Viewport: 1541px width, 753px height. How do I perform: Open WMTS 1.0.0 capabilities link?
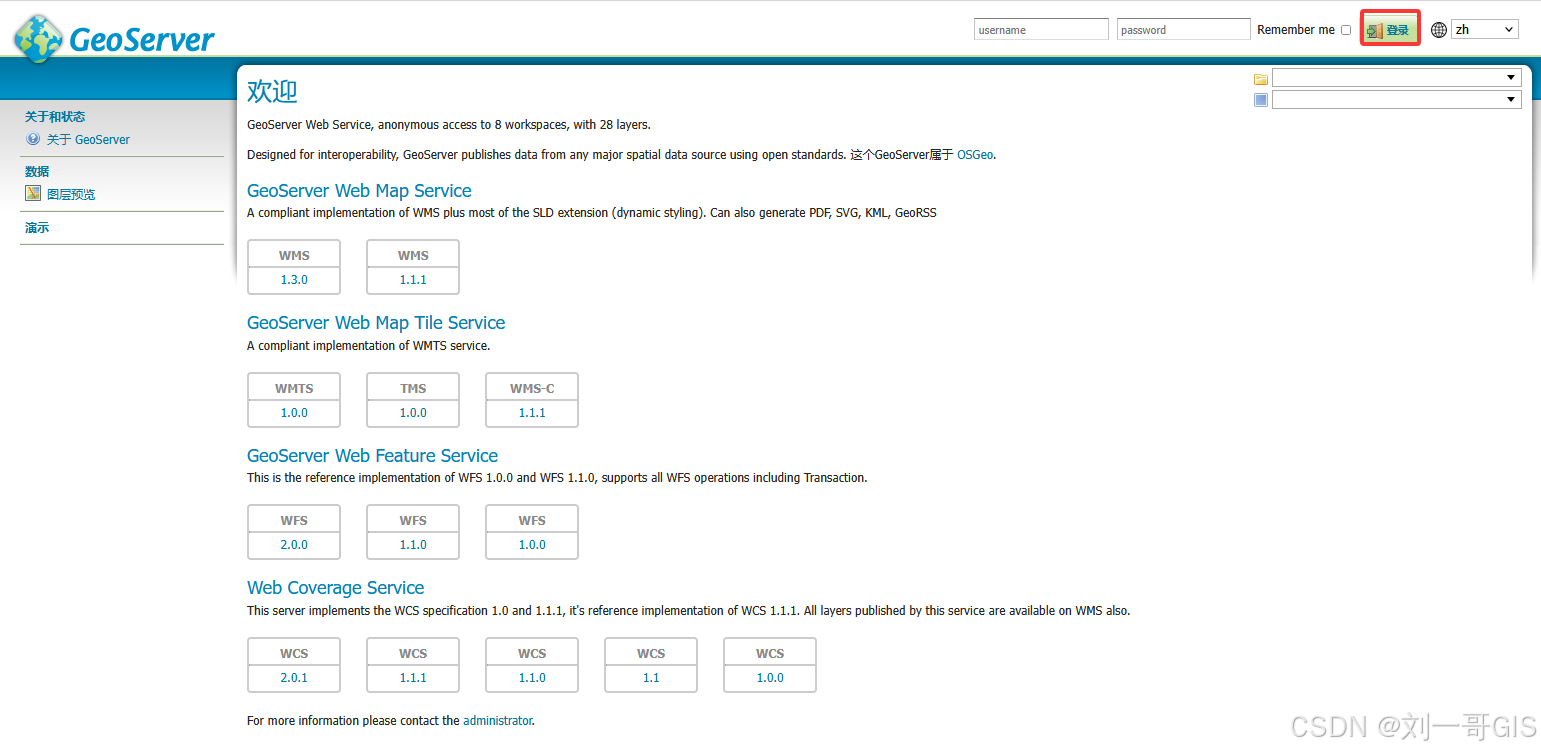[294, 413]
